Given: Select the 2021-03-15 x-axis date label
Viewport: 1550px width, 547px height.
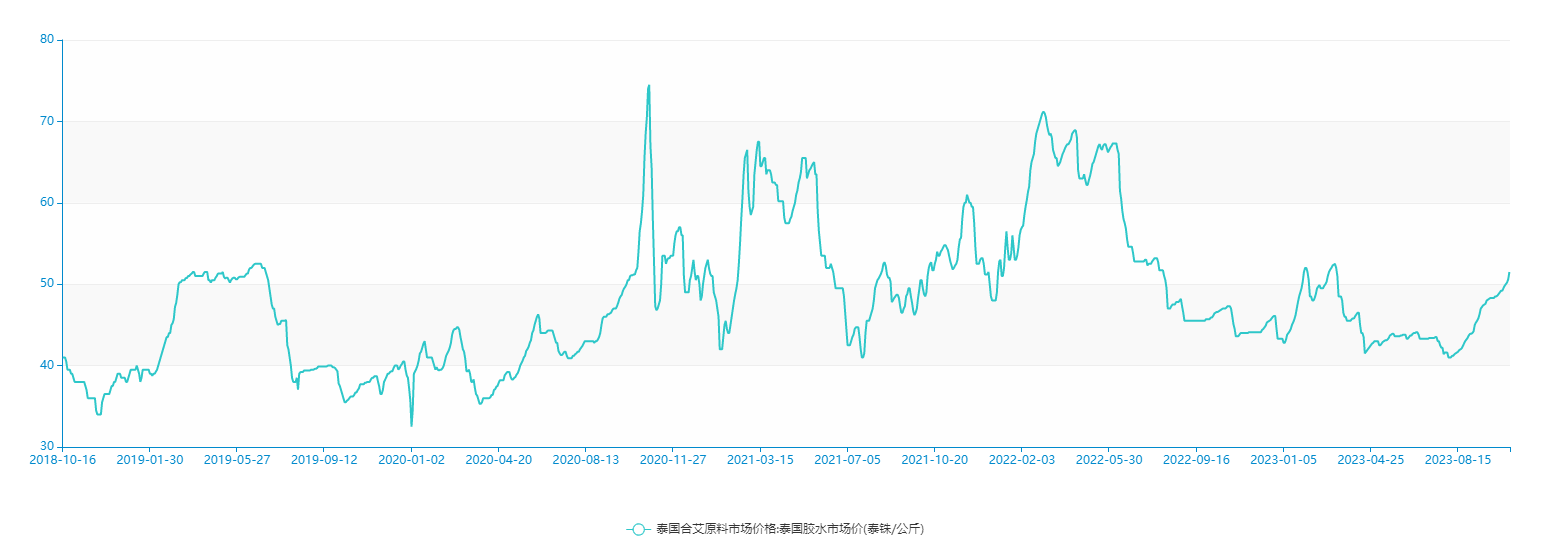Looking at the screenshot, I should click(x=759, y=460).
